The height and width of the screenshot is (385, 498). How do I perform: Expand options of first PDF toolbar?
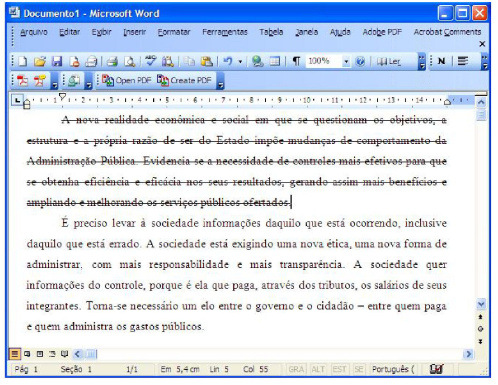54,82
